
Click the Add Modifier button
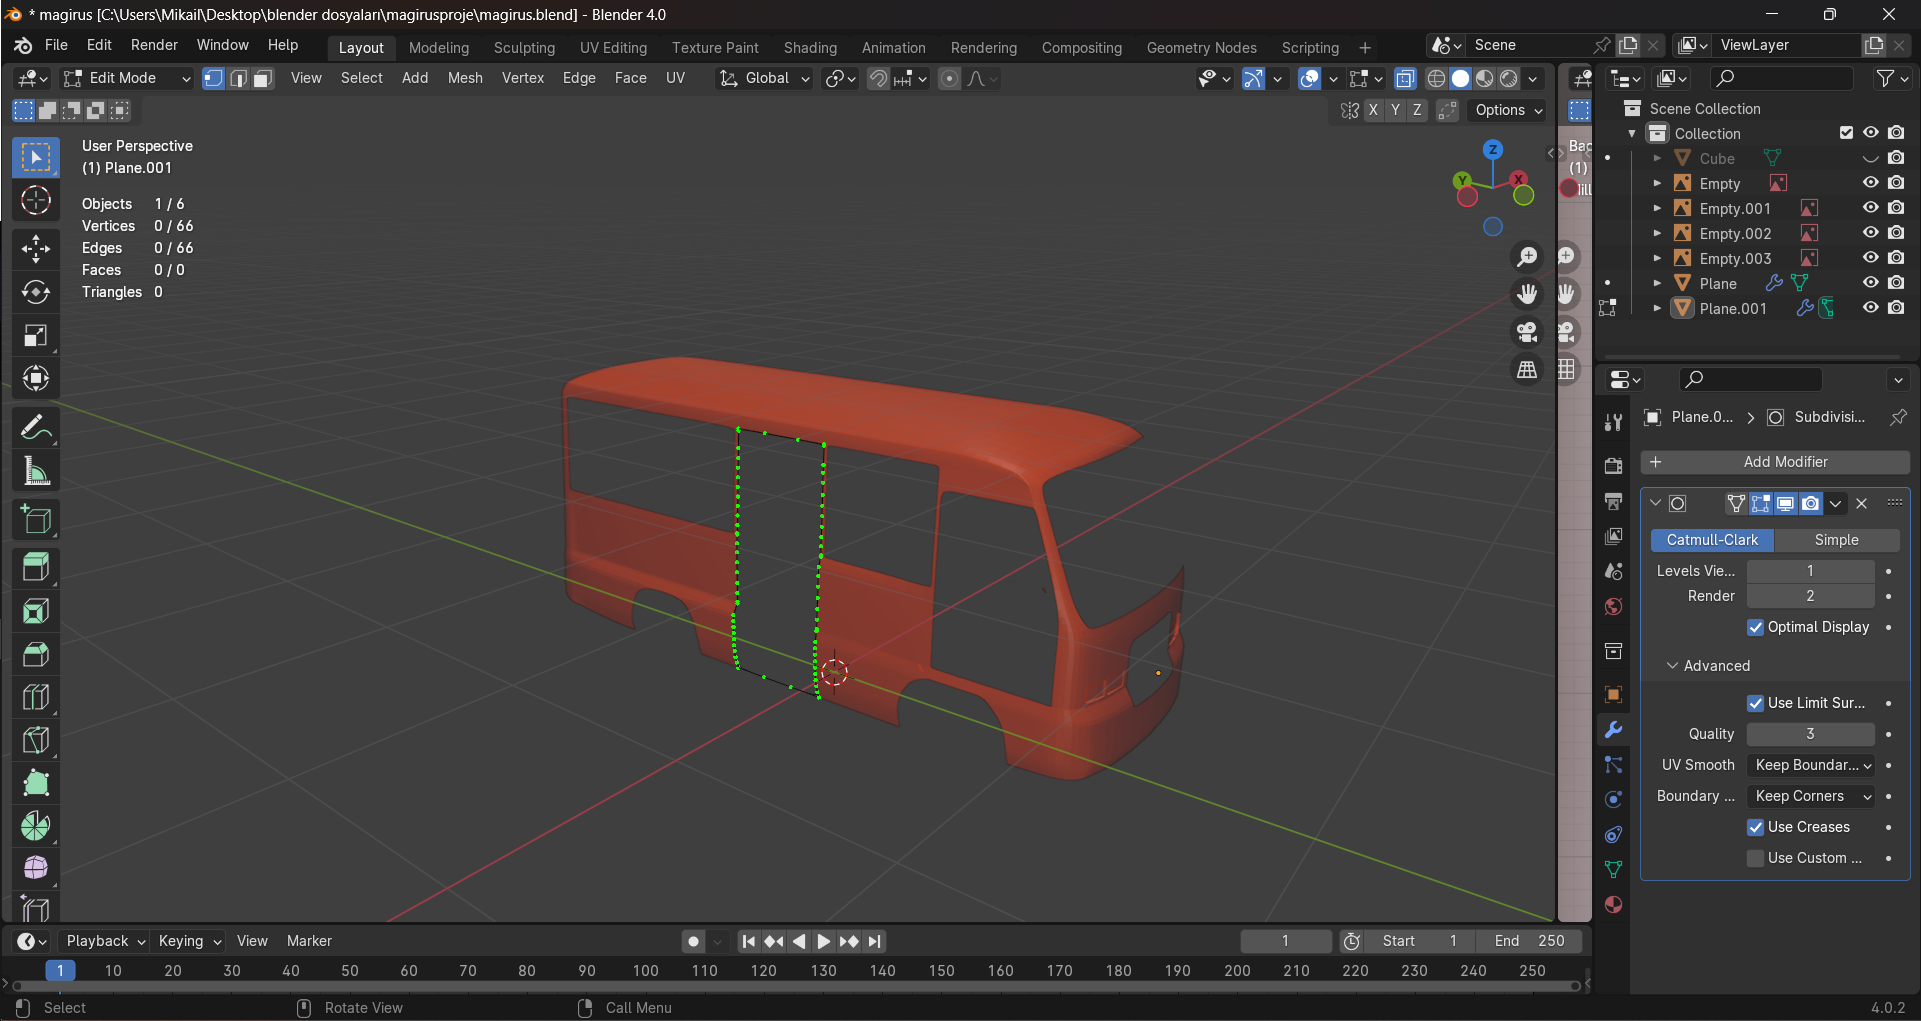[1775, 462]
